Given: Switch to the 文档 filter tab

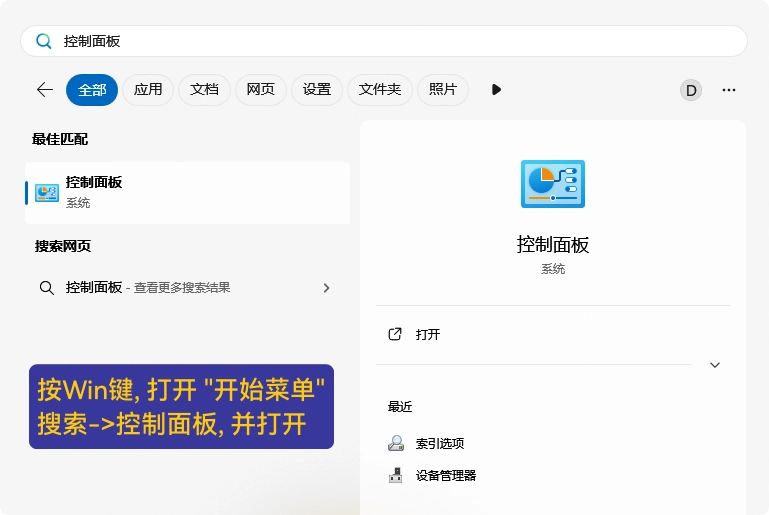Looking at the screenshot, I should point(204,90).
